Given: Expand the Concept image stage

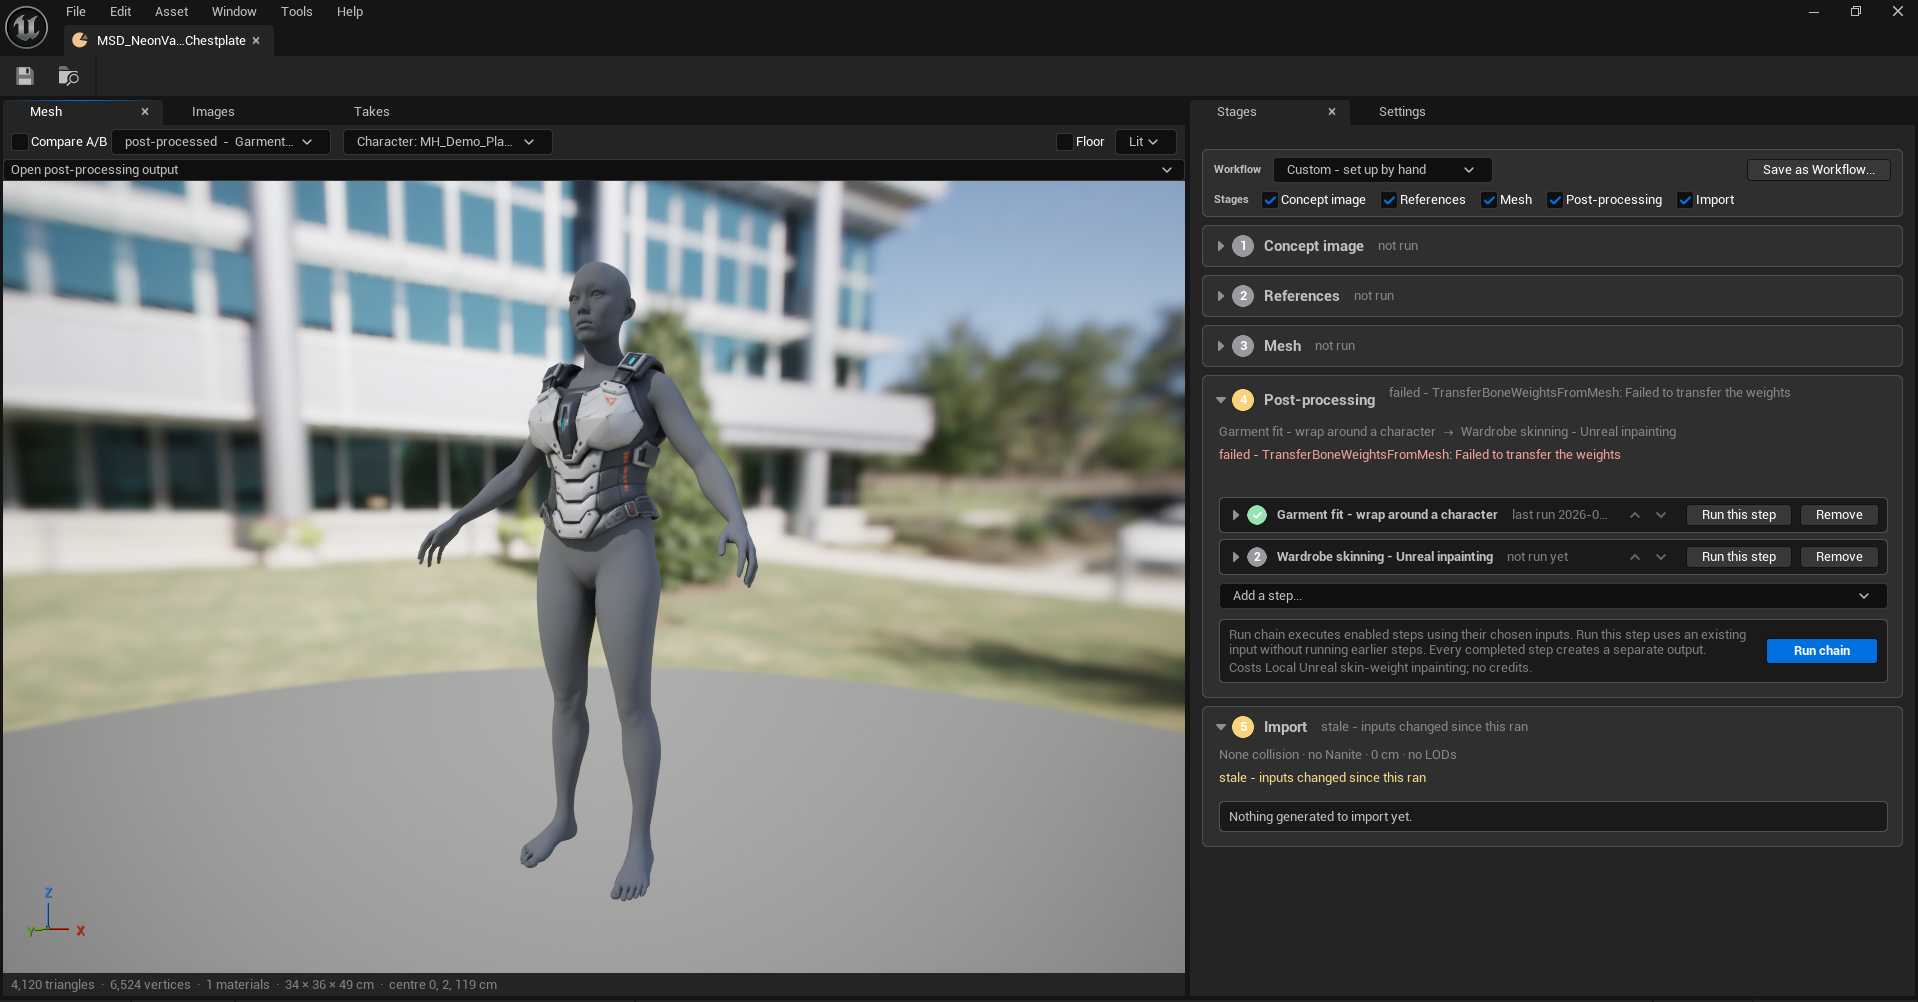Looking at the screenshot, I should (1221, 246).
